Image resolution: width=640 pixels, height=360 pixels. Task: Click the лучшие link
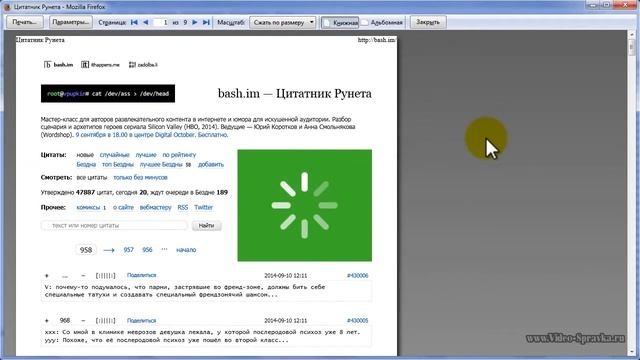[146, 155]
